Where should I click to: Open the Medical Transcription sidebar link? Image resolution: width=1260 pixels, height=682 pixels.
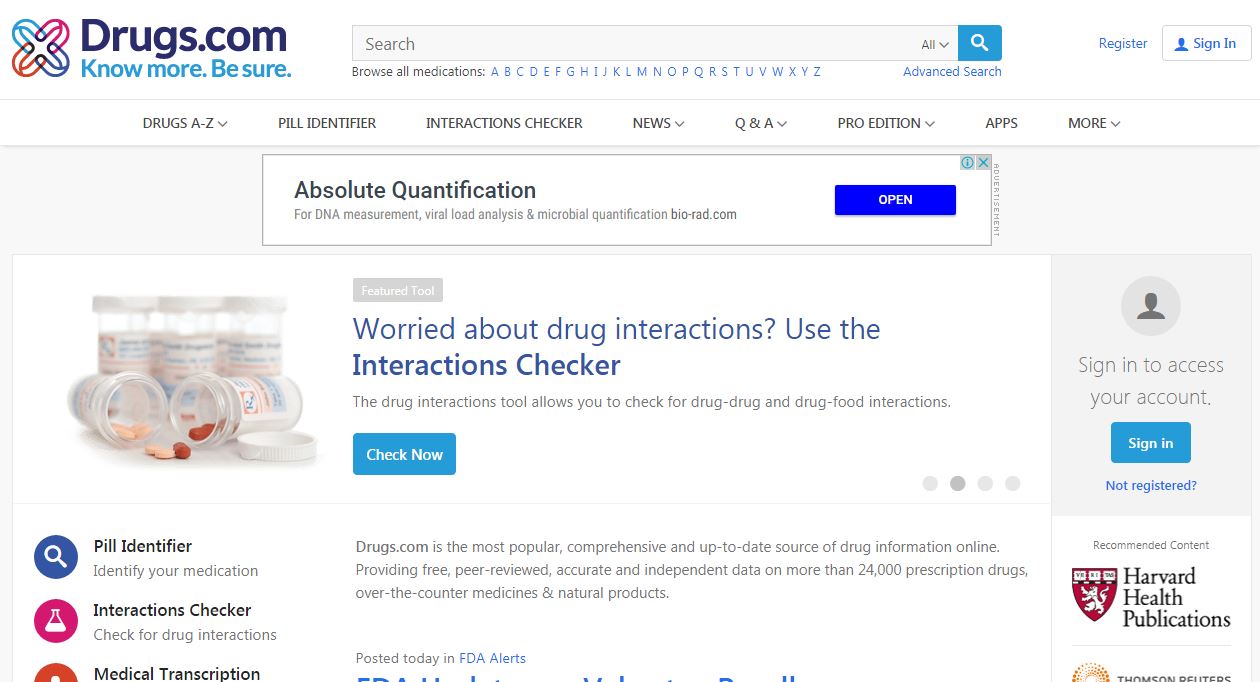point(176,674)
